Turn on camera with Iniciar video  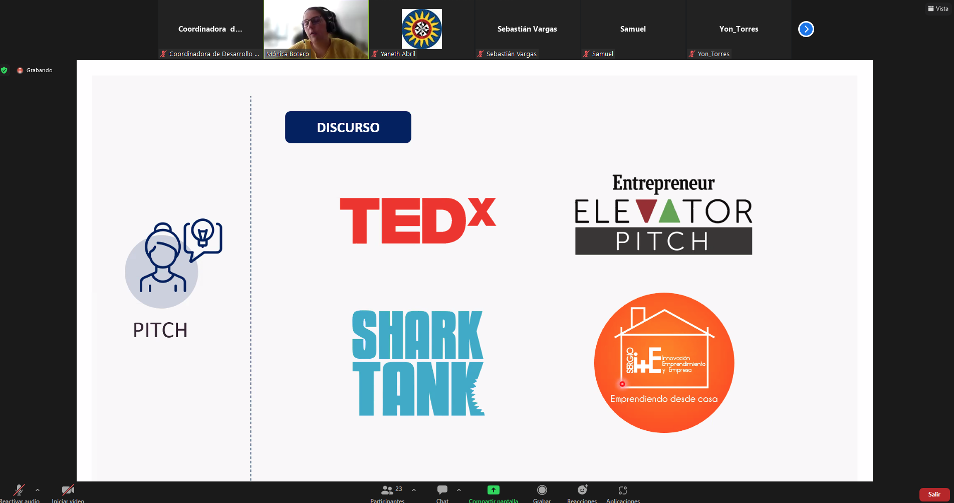[68, 491]
